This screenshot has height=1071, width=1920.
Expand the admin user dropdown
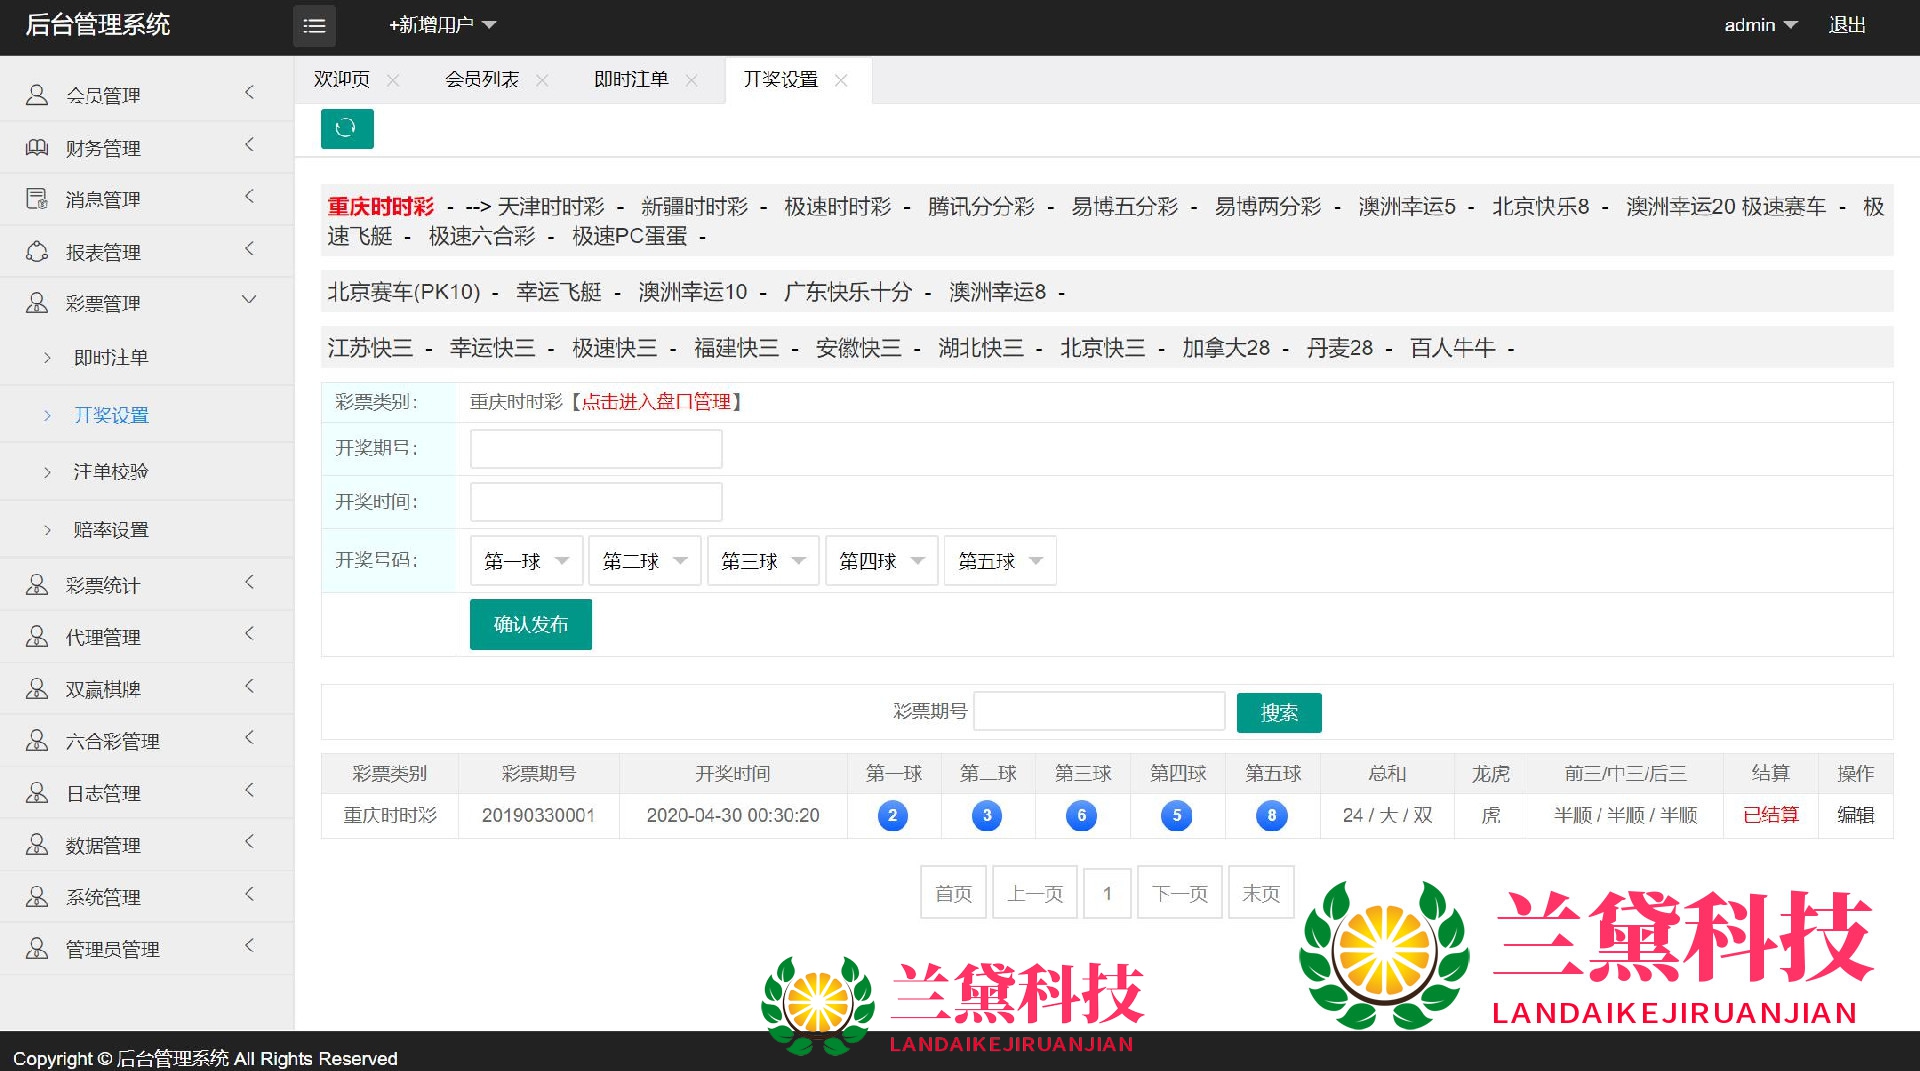pyautogui.click(x=1760, y=25)
